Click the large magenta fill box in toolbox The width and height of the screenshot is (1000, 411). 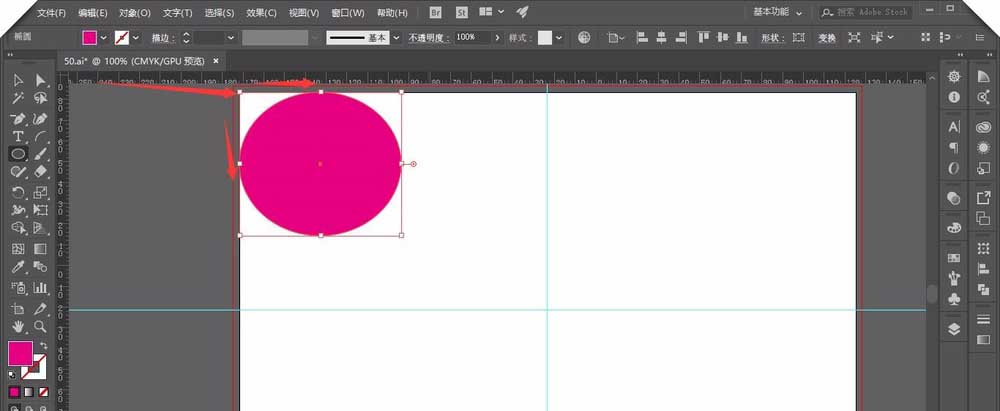click(20, 354)
